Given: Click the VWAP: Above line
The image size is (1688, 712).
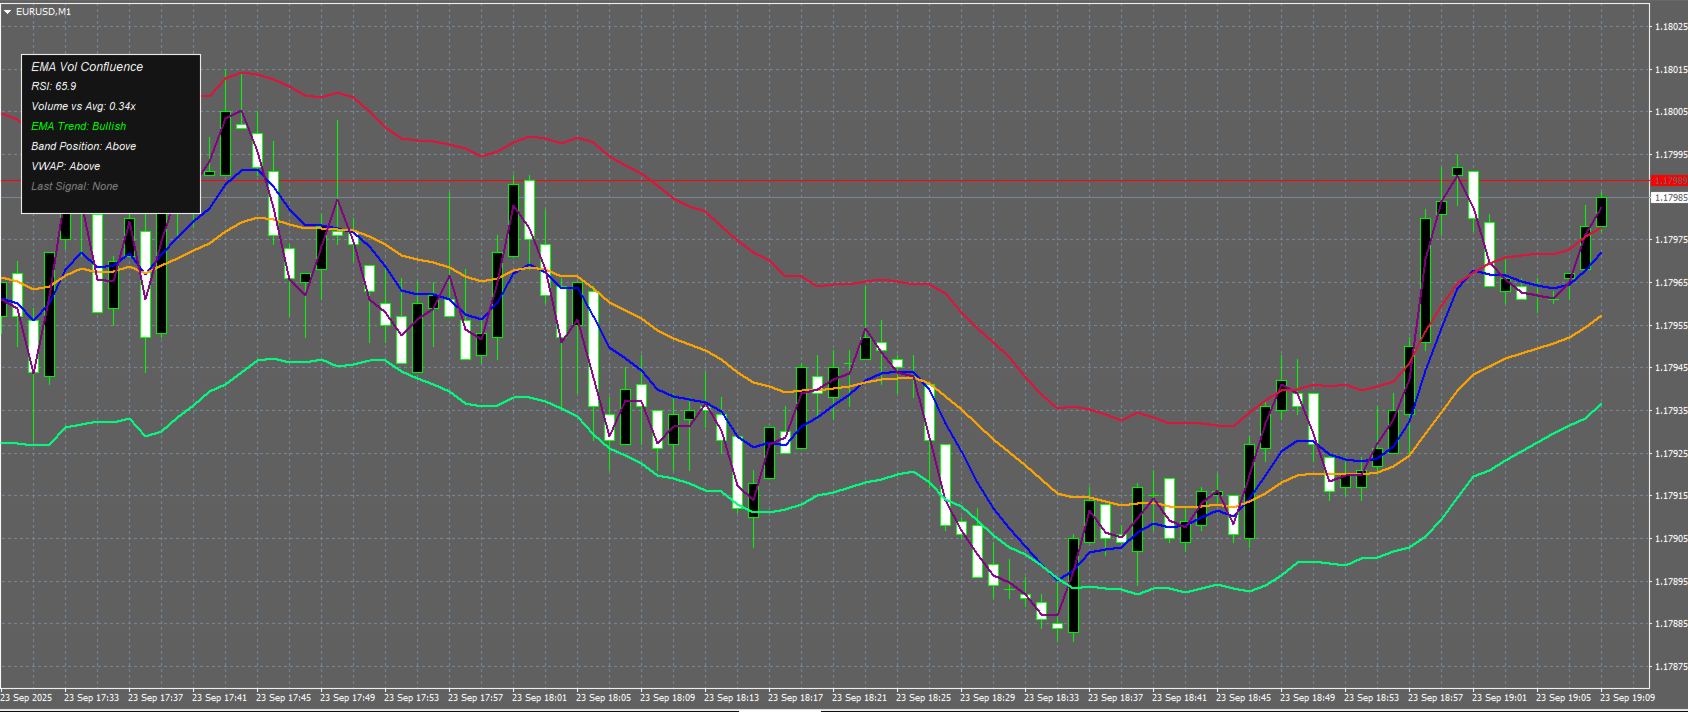Looking at the screenshot, I should [66, 166].
